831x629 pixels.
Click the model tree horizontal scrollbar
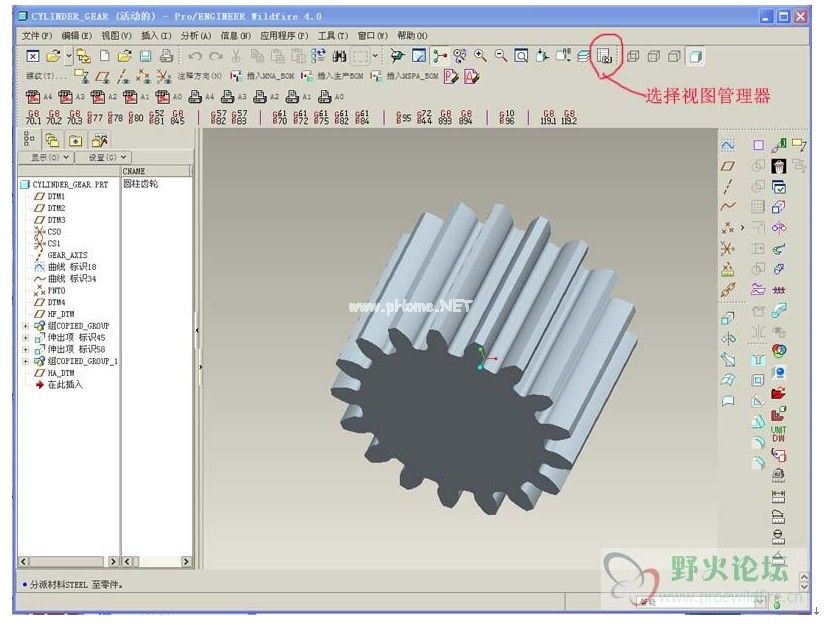click(x=68, y=561)
